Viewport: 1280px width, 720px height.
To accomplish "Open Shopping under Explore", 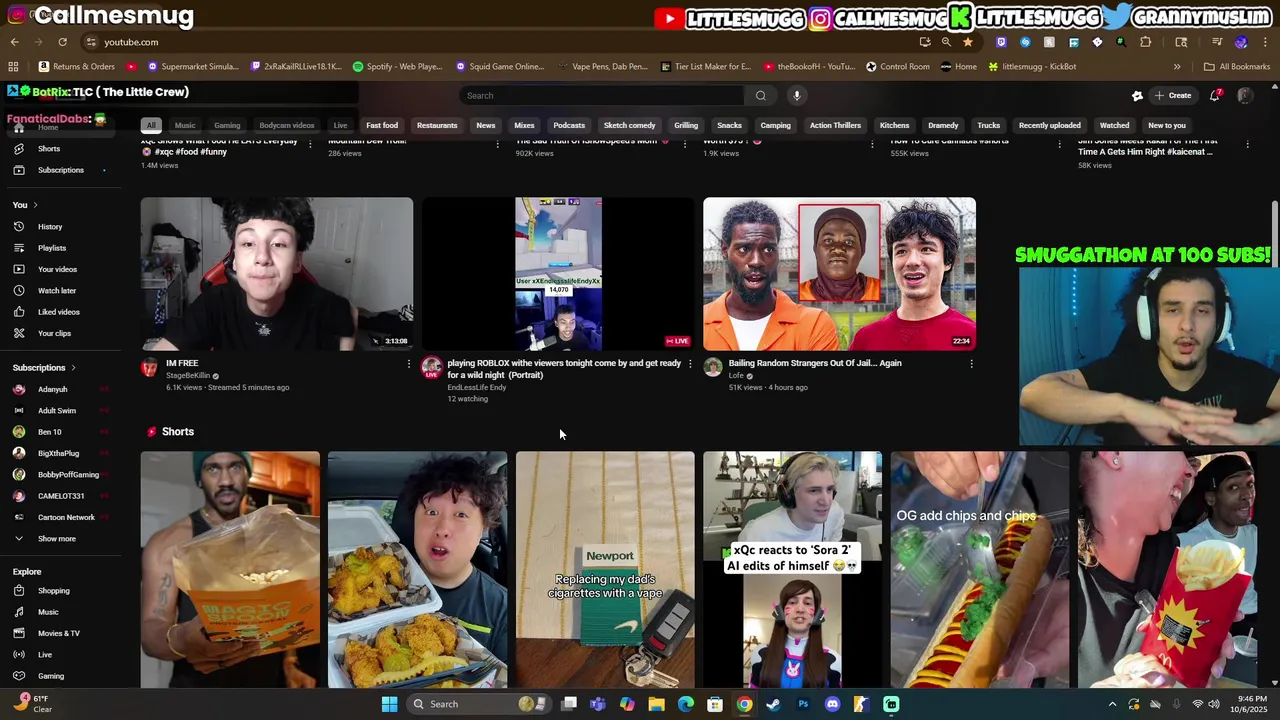I will (x=53, y=591).
